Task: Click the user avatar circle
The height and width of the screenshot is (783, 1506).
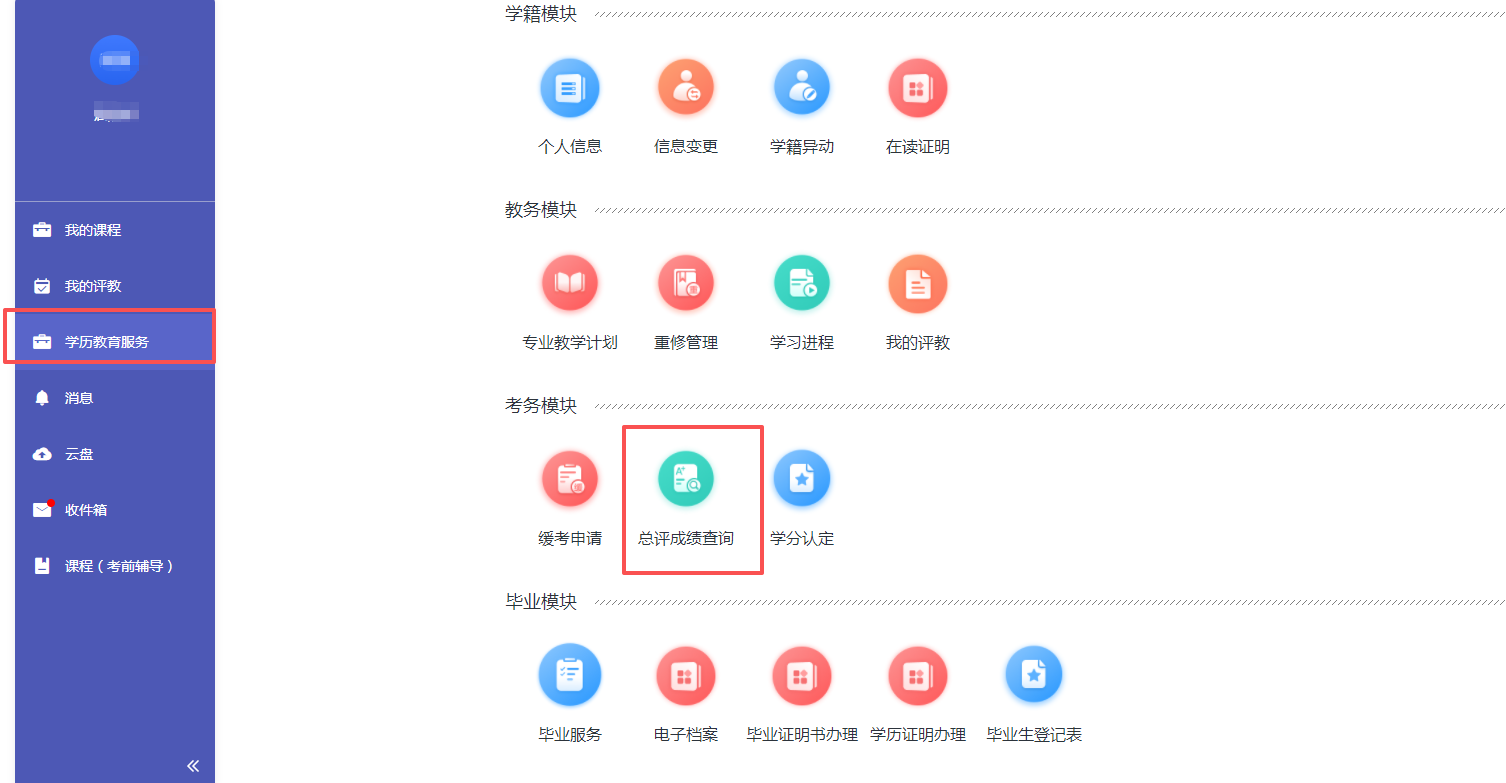Action: 115,60
